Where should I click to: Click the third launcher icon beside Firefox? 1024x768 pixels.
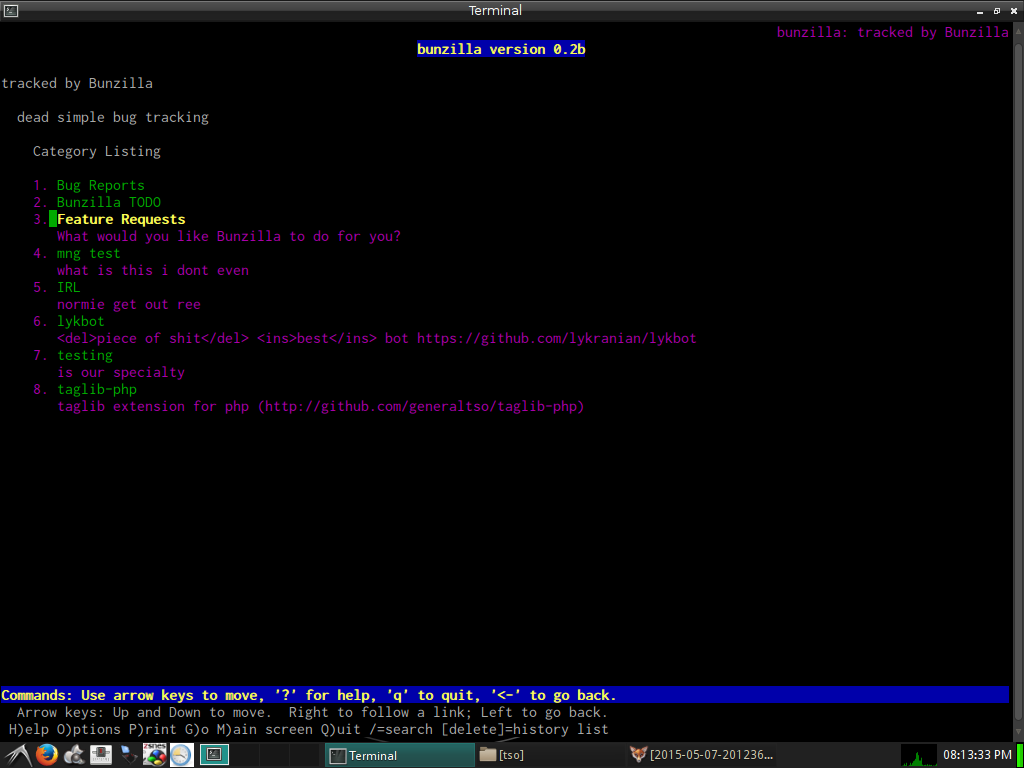tap(73, 755)
